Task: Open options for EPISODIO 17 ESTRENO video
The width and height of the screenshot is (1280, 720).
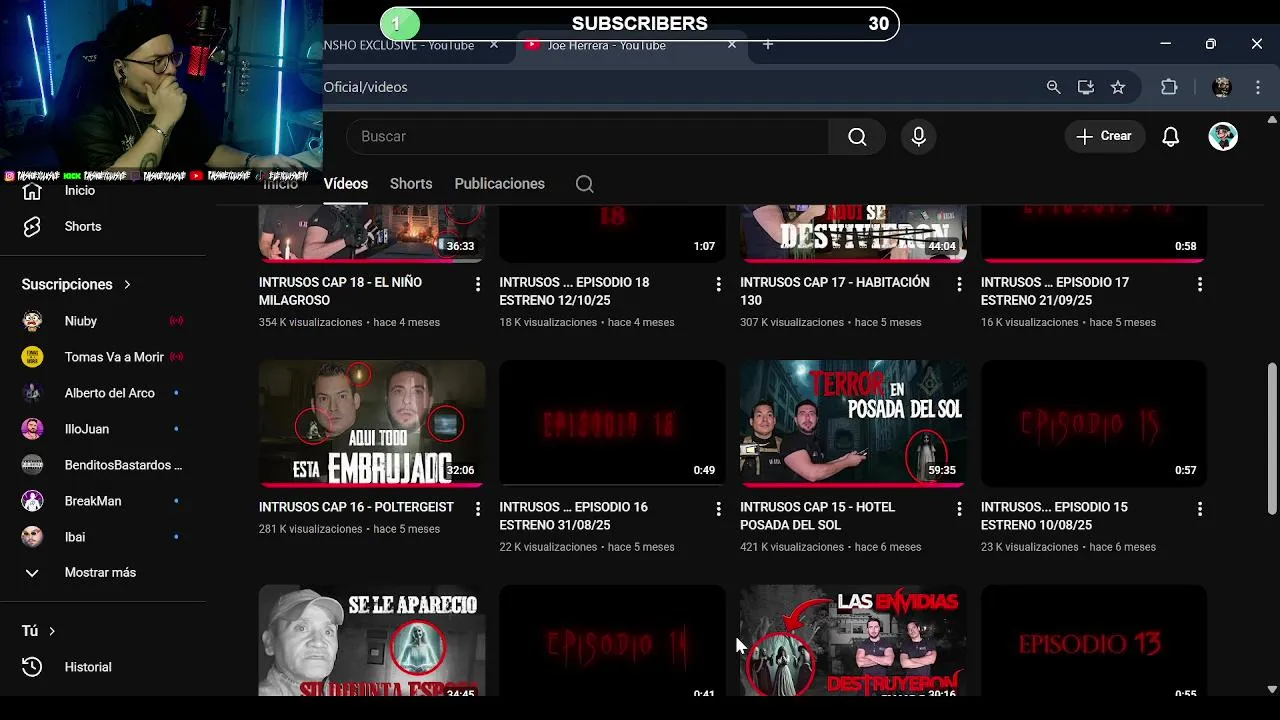Action: point(1200,285)
